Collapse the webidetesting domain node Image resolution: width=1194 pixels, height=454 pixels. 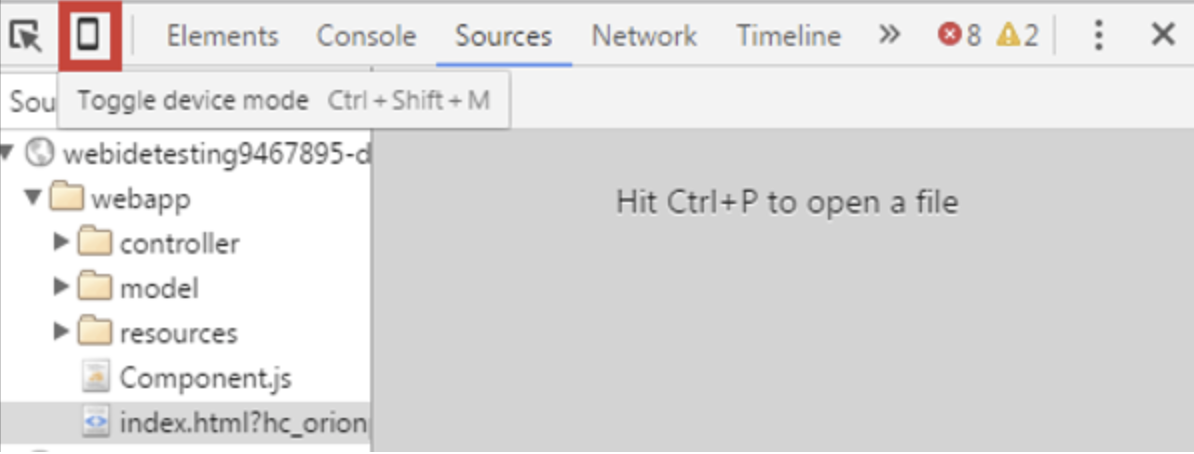tap(8, 154)
